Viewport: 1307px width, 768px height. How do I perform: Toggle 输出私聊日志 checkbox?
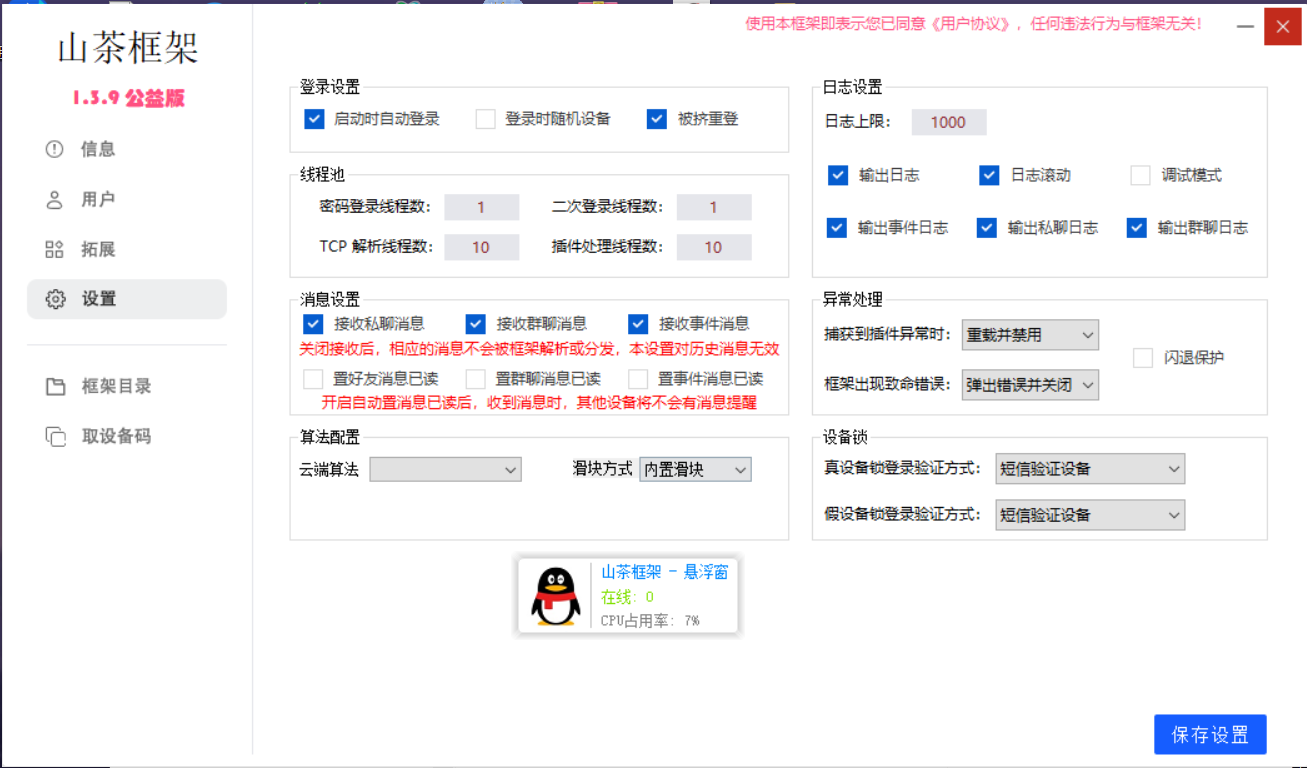pos(987,228)
